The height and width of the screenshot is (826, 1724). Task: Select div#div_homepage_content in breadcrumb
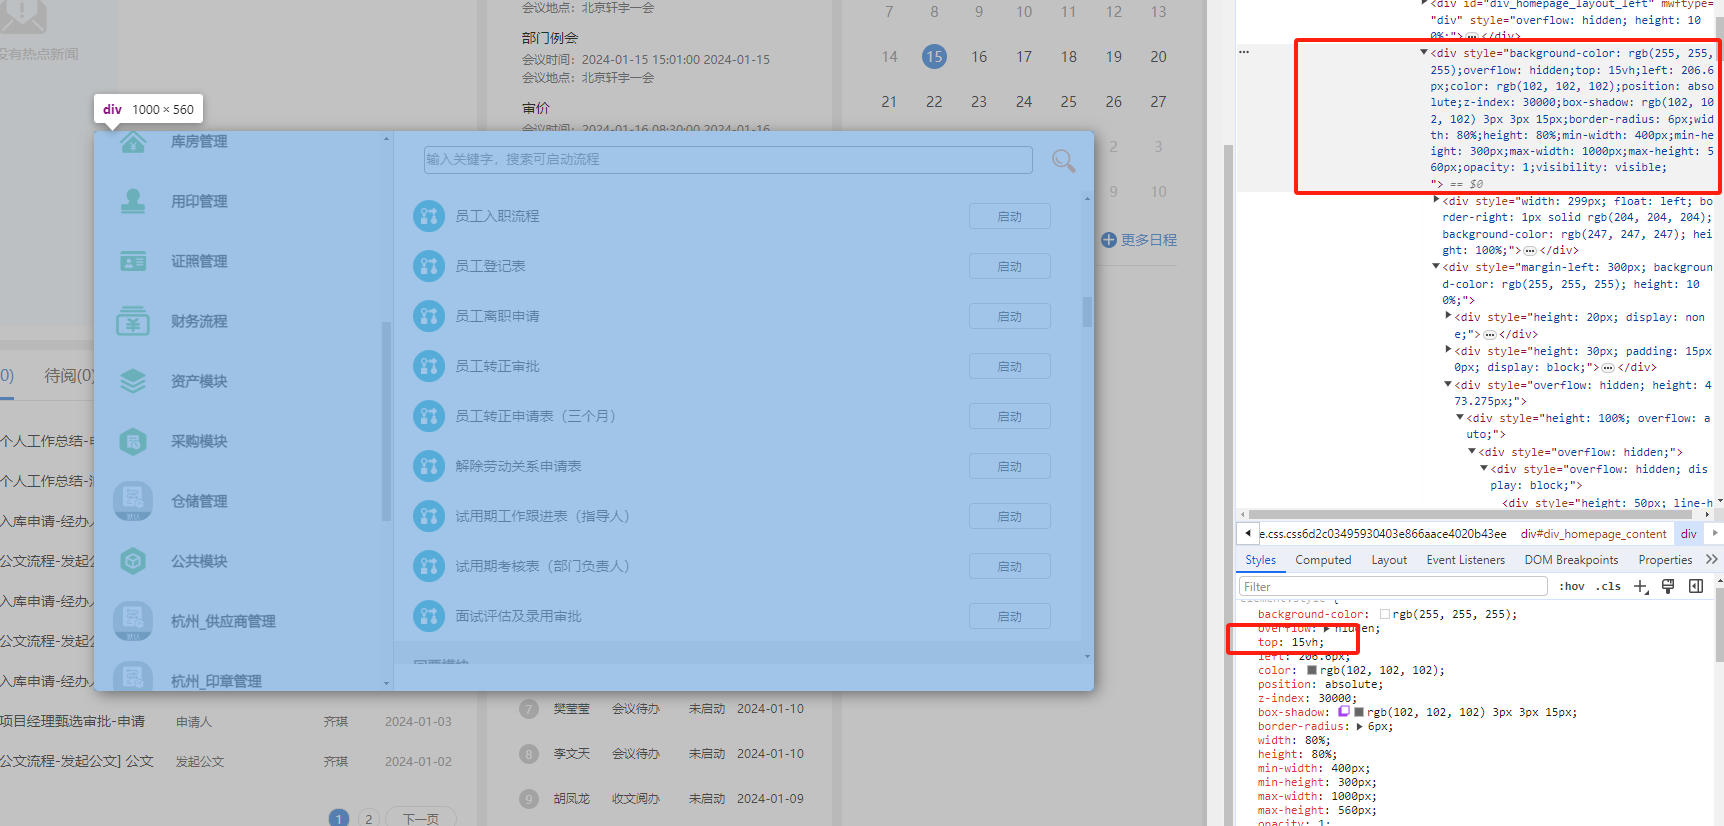coord(1593,534)
